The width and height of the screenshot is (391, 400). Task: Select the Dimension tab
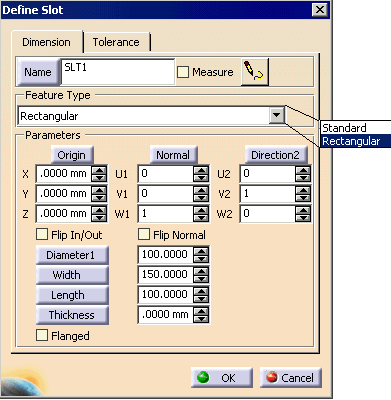[46, 42]
